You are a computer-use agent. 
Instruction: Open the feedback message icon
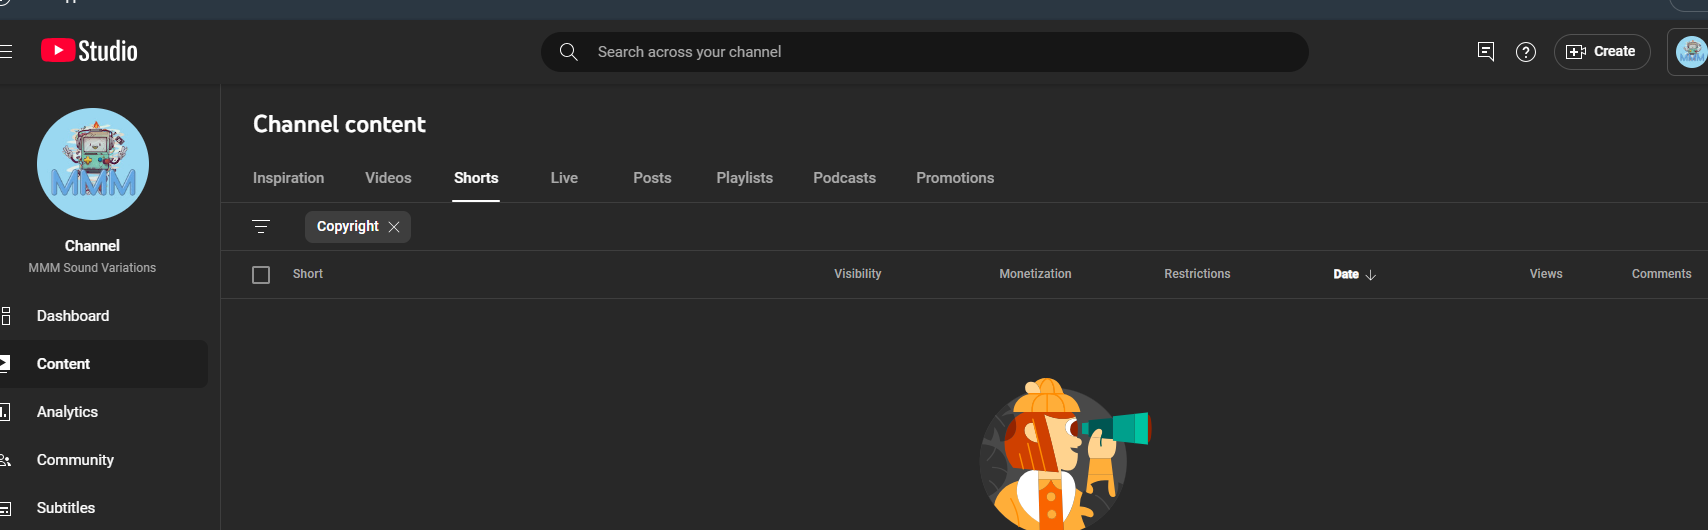tap(1486, 52)
